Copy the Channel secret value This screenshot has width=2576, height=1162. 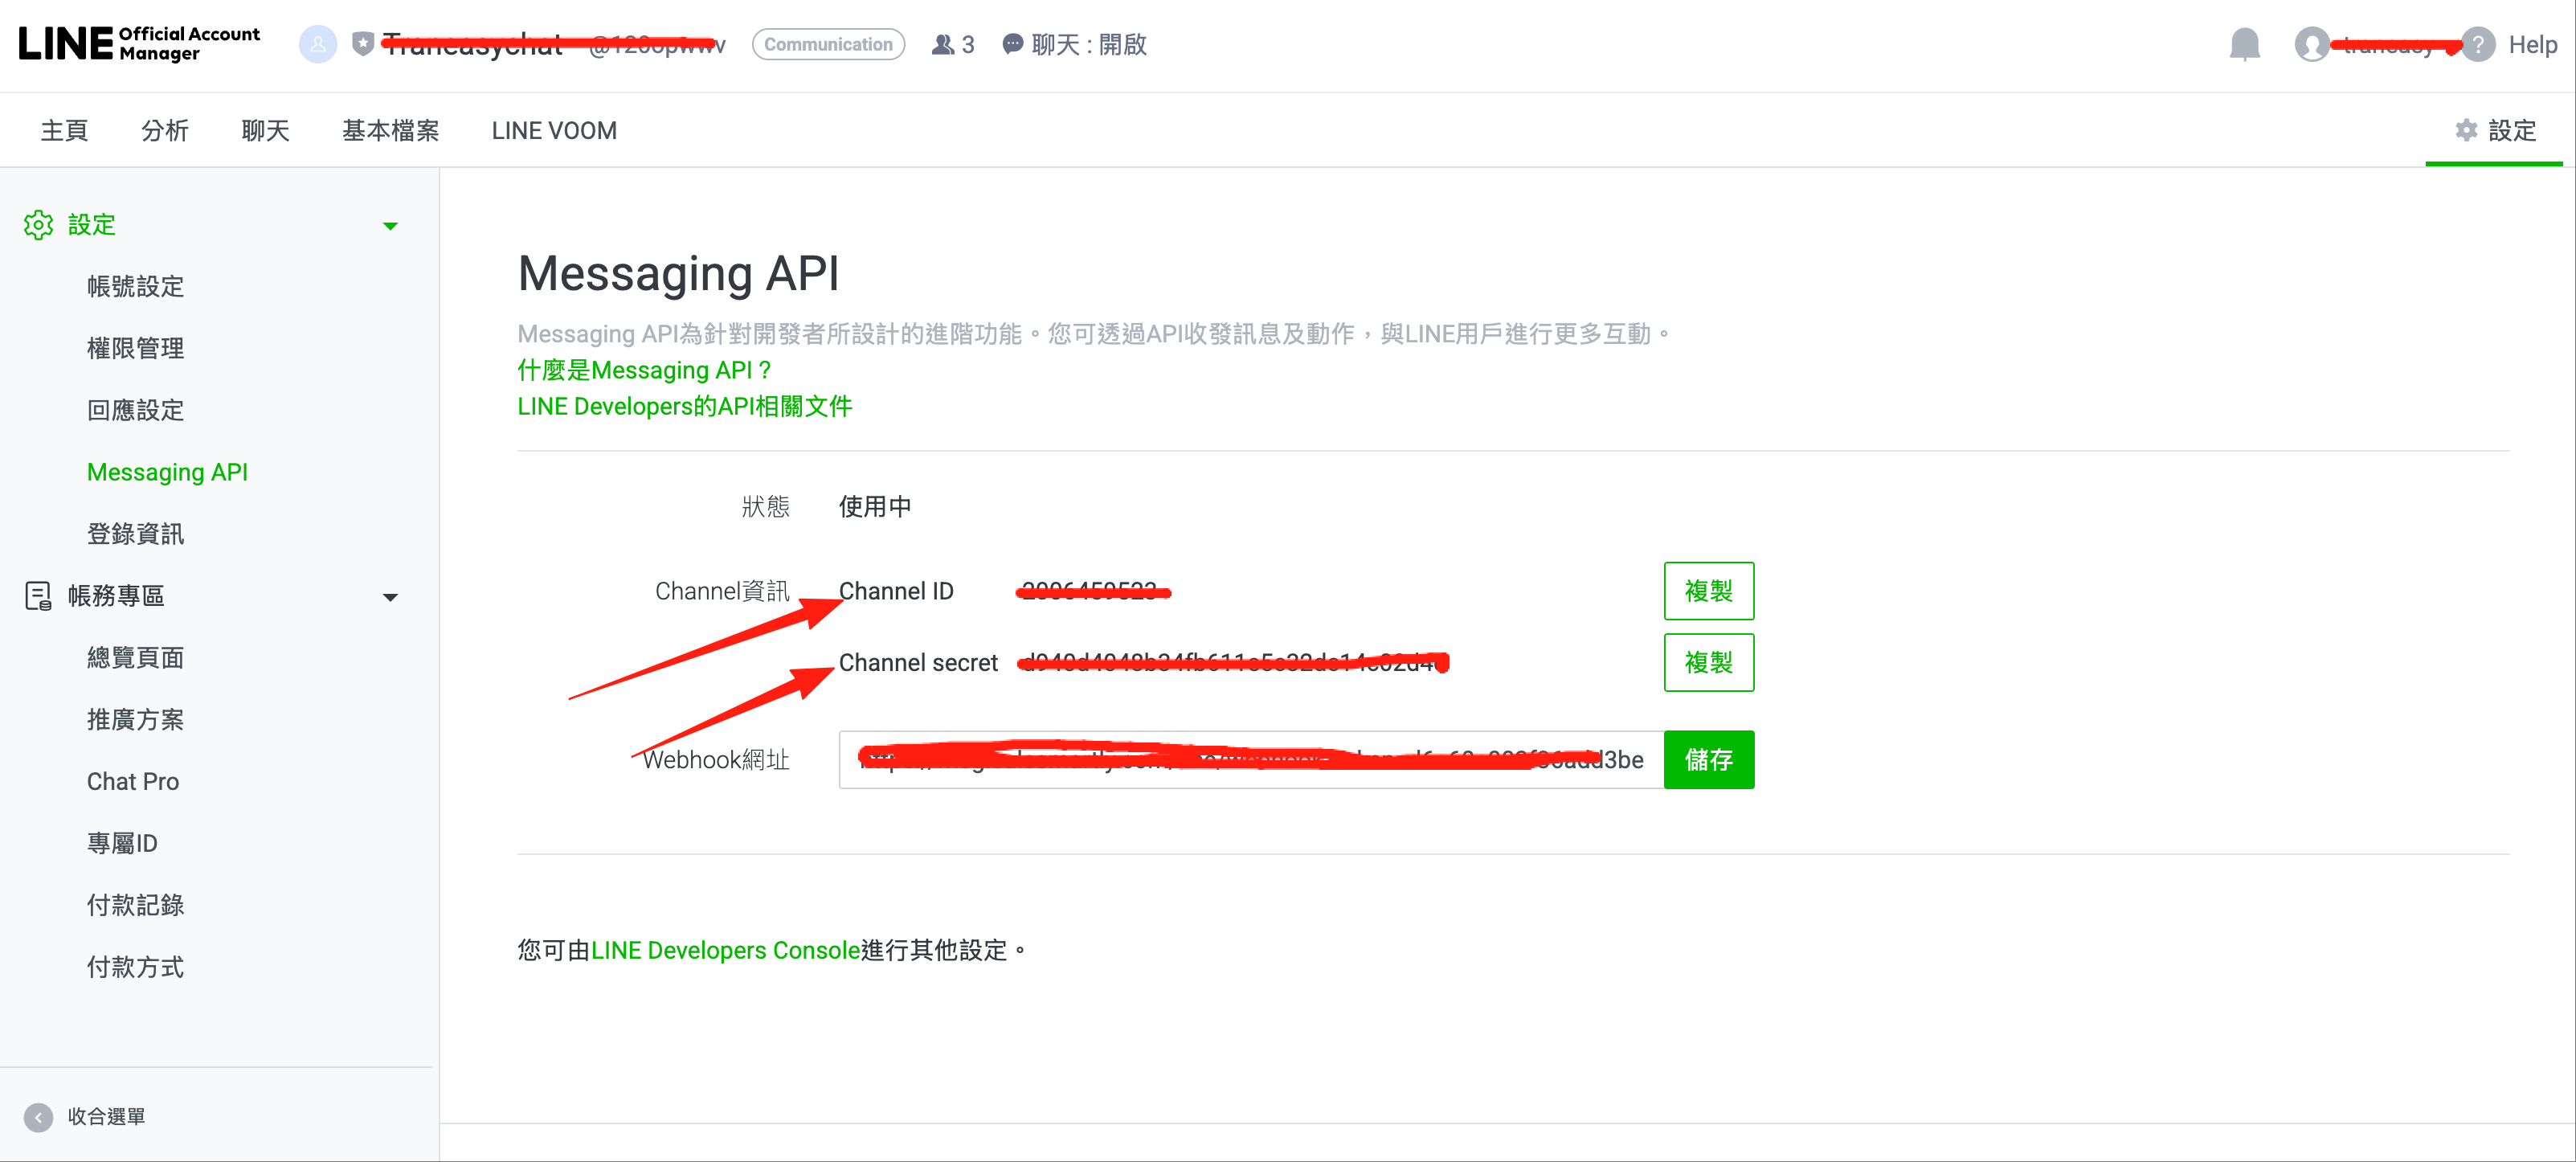(x=1707, y=662)
